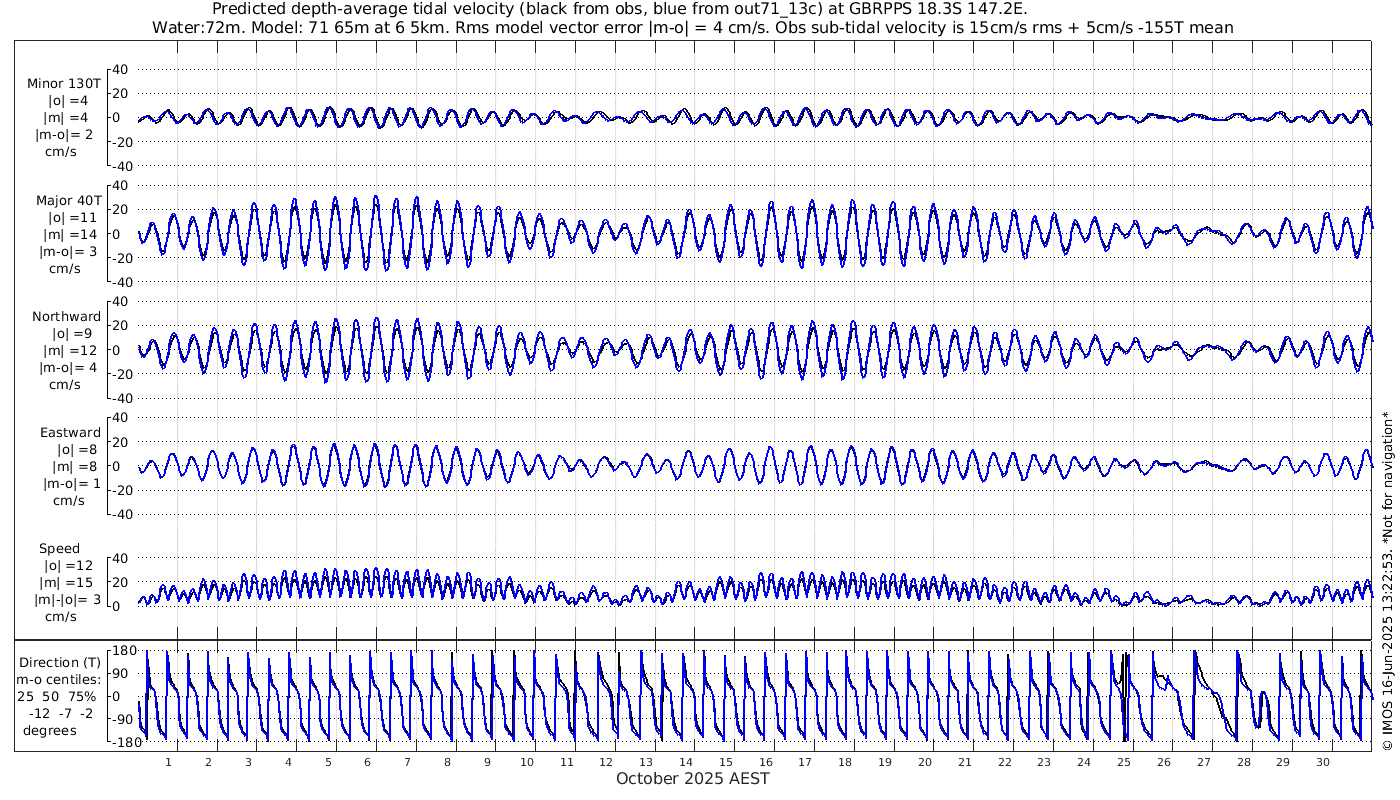Click day 25 tick on the date axis
This screenshot has height=800, width=1400.
click(x=1124, y=761)
